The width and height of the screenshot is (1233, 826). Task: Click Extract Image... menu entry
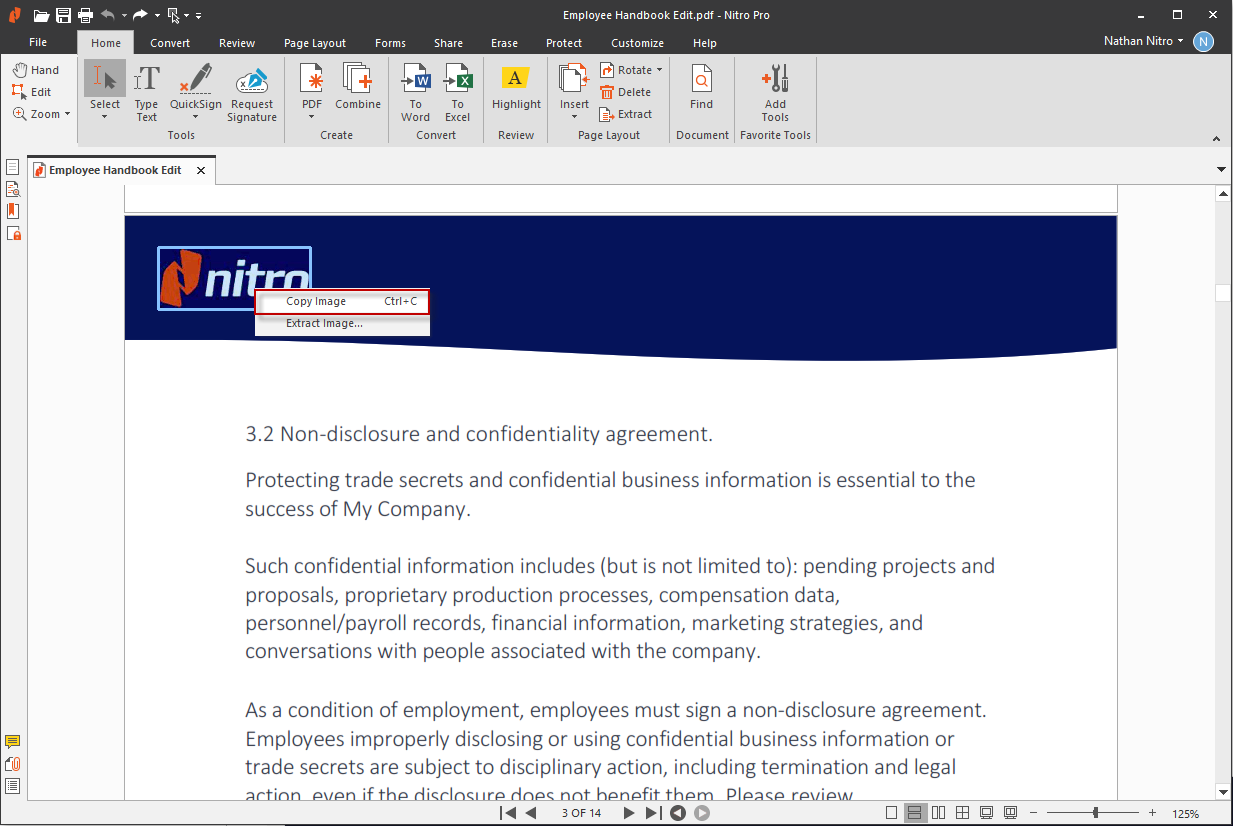[x=324, y=324]
